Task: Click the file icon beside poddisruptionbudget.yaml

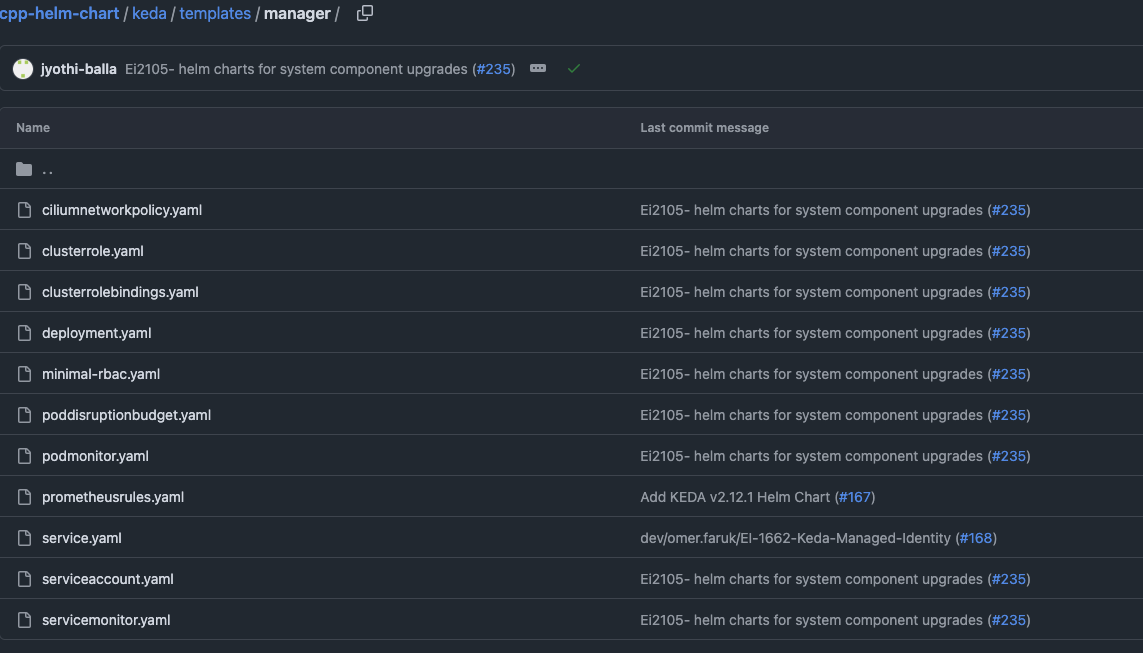Action: point(24,415)
